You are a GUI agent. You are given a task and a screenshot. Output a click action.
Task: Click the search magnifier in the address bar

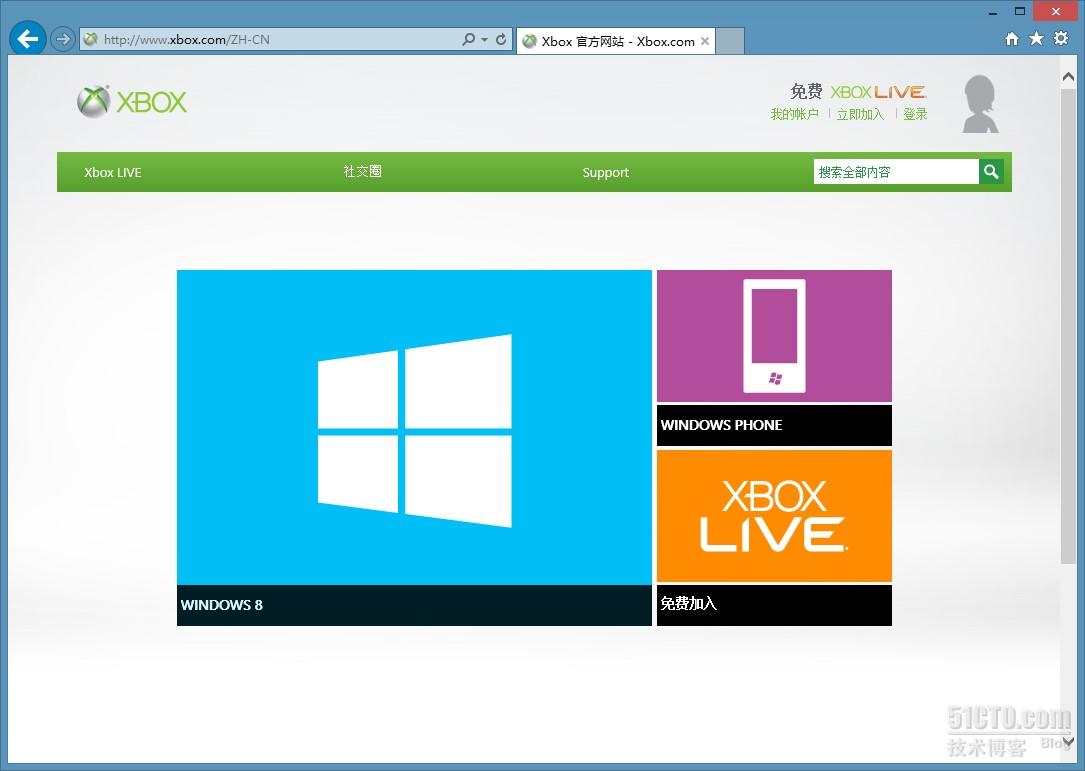pyautogui.click(x=468, y=39)
